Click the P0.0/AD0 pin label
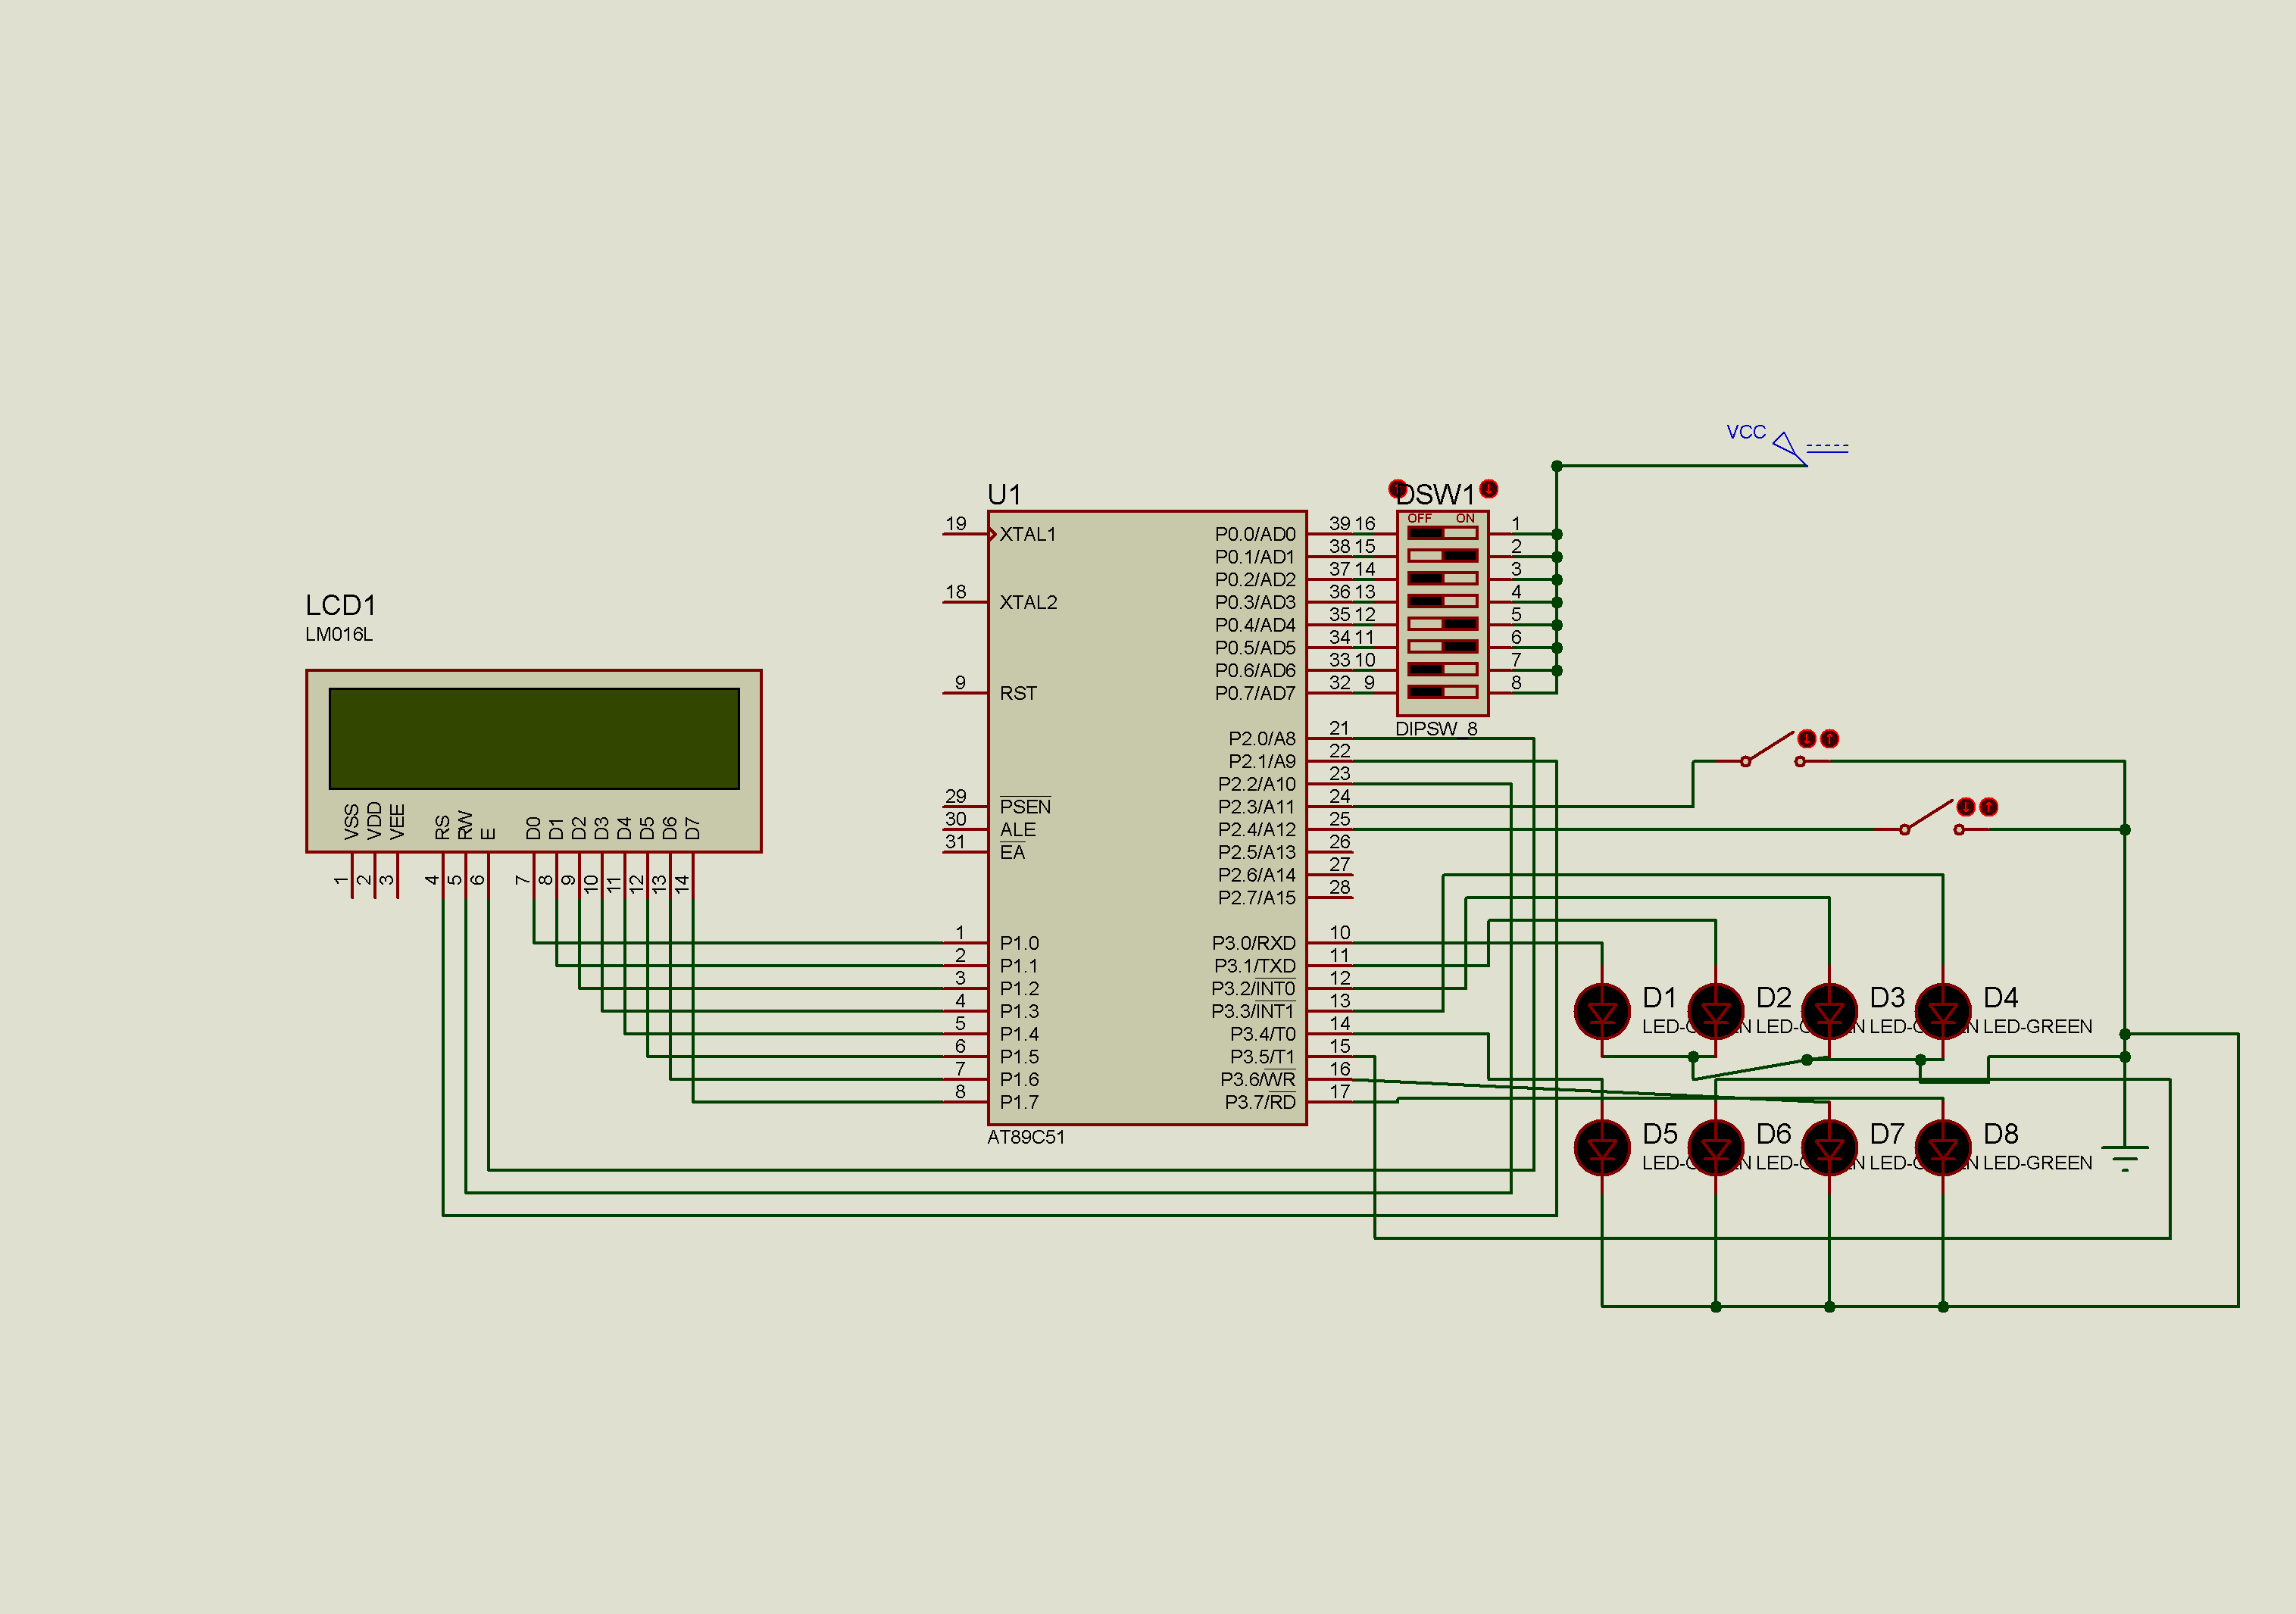2296x1614 pixels. [x=1255, y=534]
